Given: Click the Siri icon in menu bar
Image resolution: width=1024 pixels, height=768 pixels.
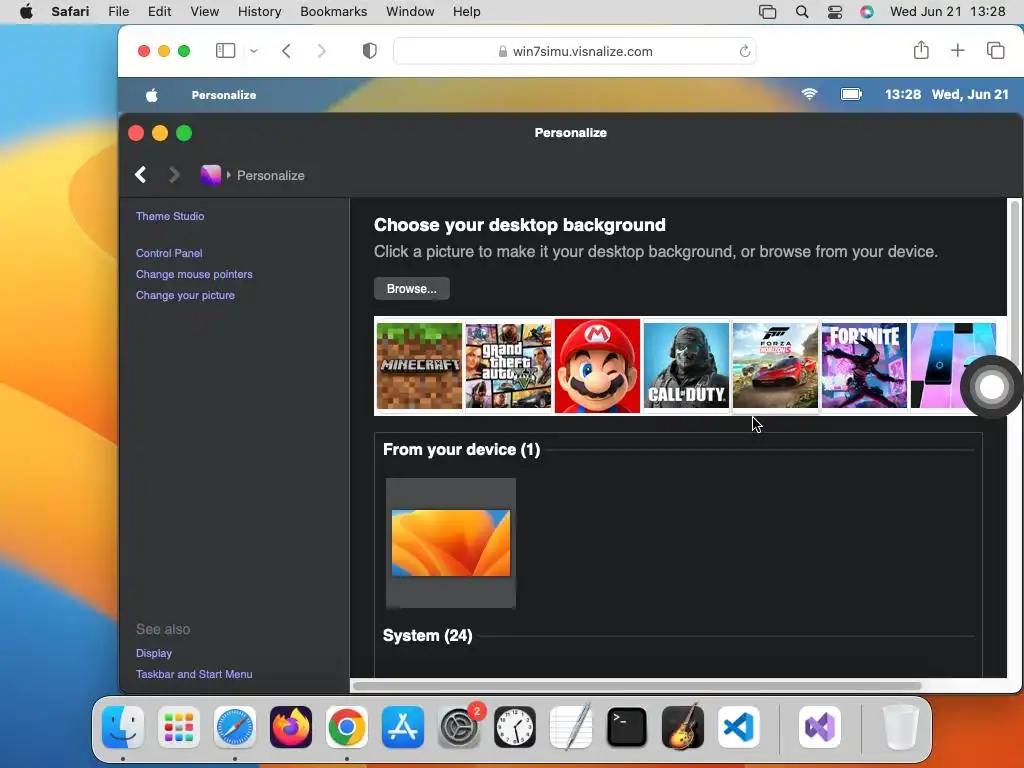Looking at the screenshot, I should (x=867, y=12).
